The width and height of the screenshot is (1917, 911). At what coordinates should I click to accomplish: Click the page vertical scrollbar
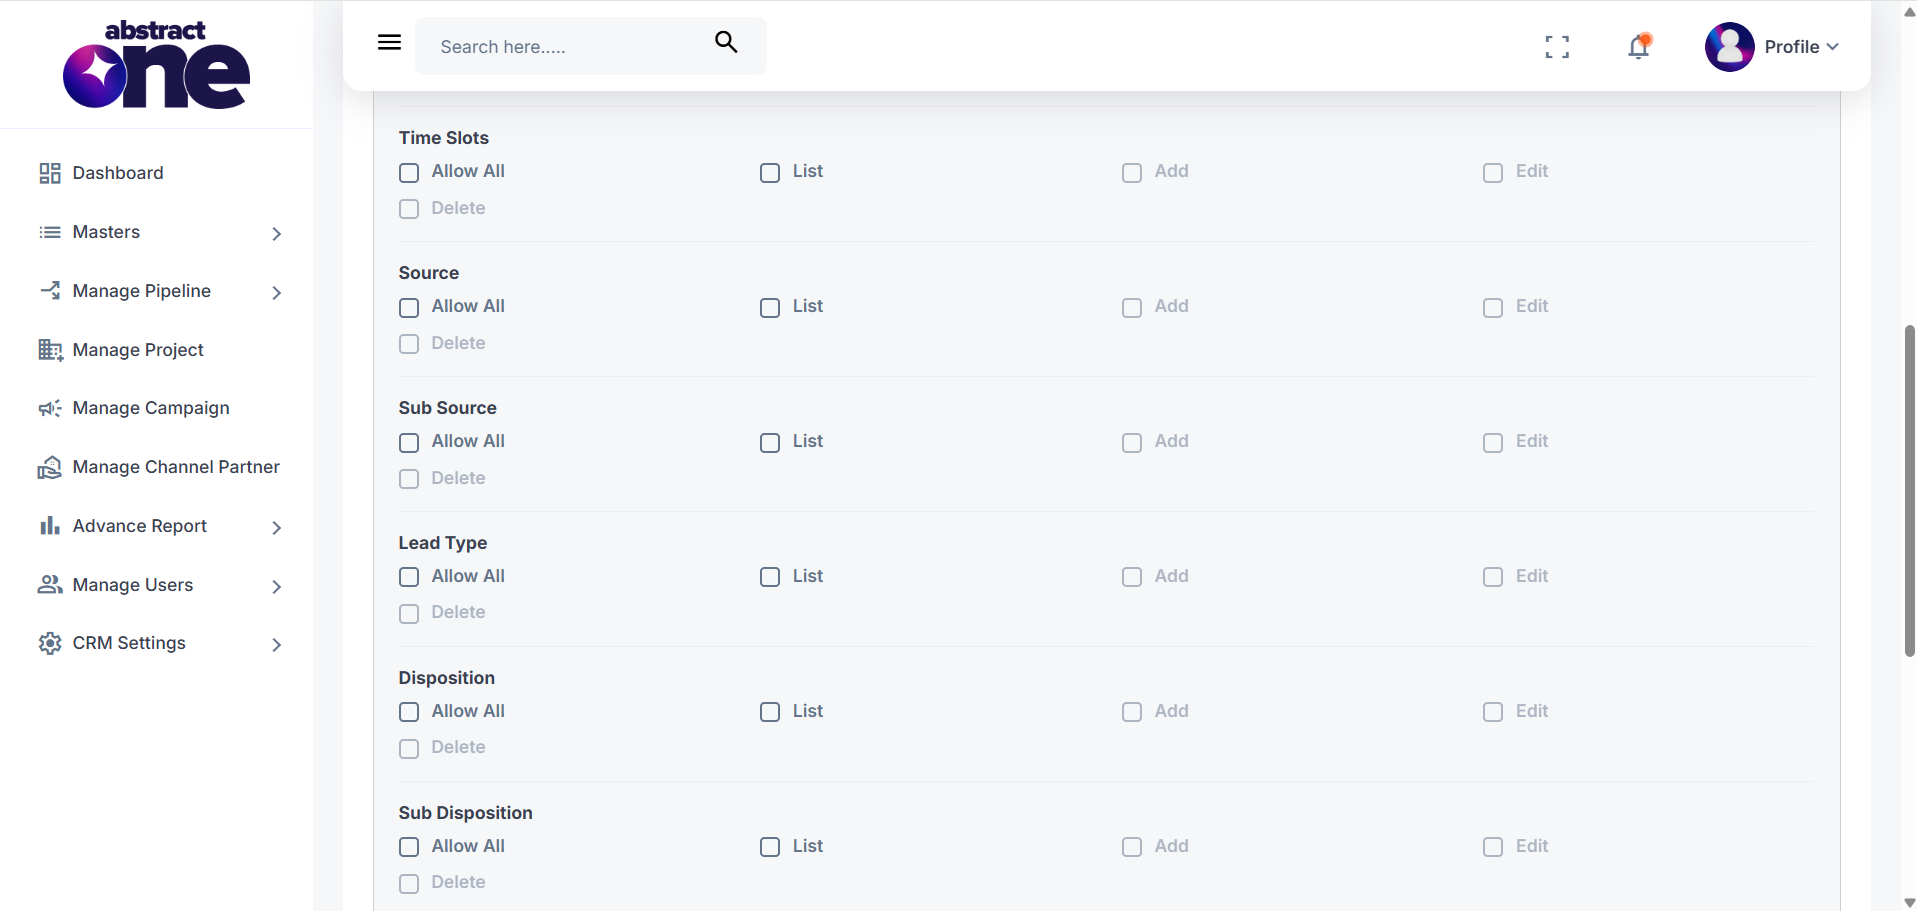[x=1909, y=490]
